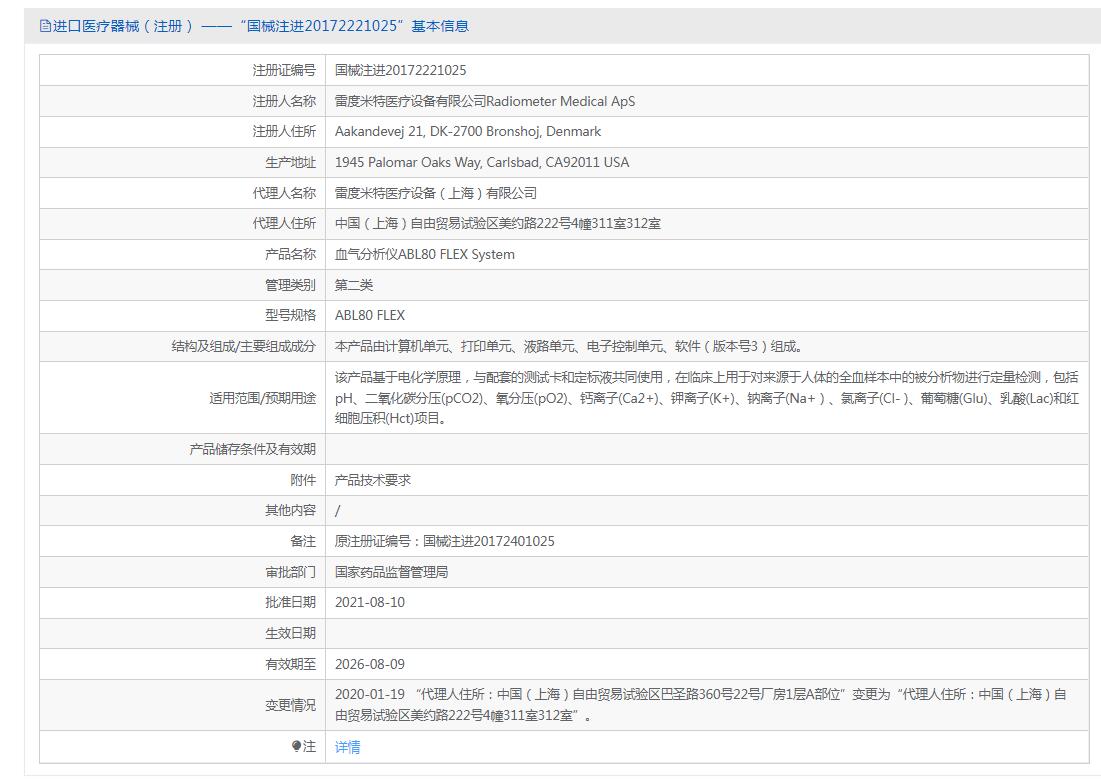Click agent name 雷度米特医疗设备（上海）有限公司

pos(436,193)
